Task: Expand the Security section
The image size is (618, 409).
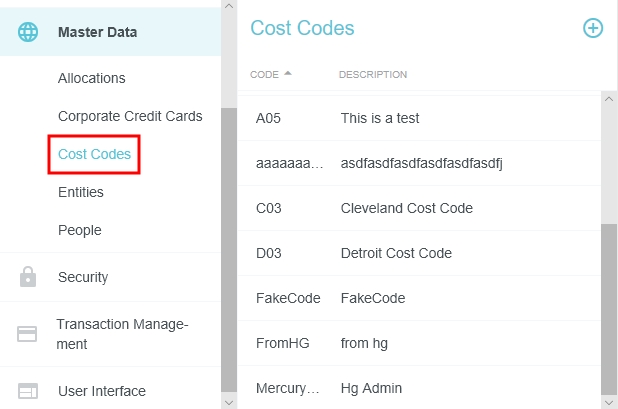Action: click(83, 277)
